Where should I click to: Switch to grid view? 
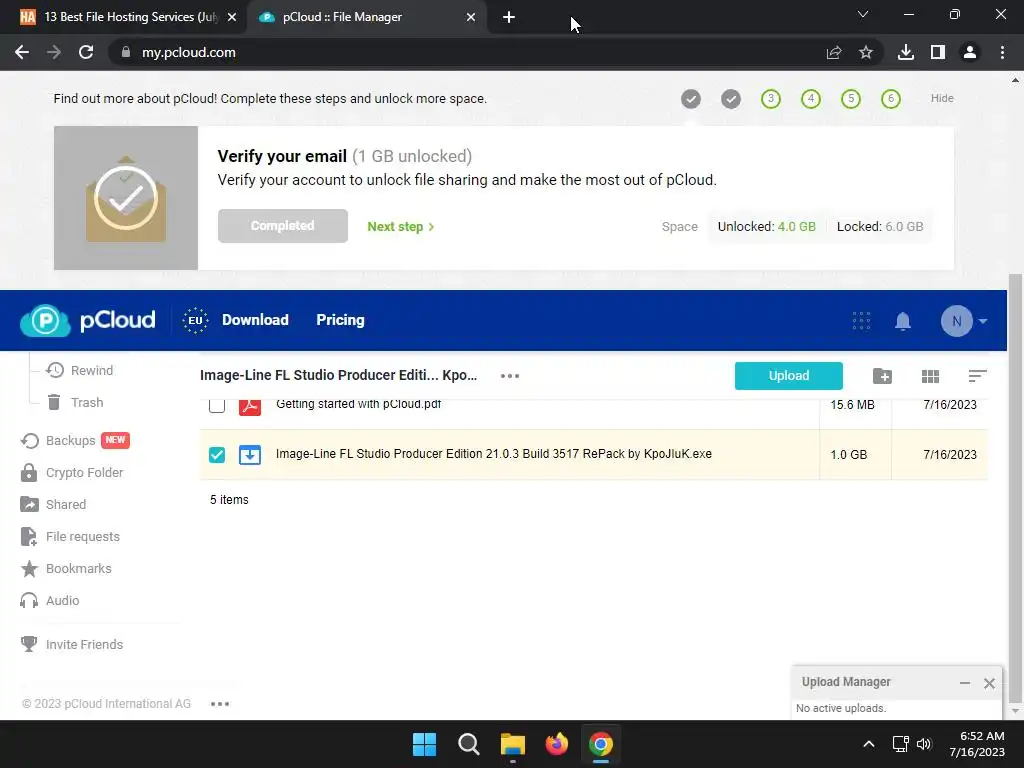pos(930,376)
